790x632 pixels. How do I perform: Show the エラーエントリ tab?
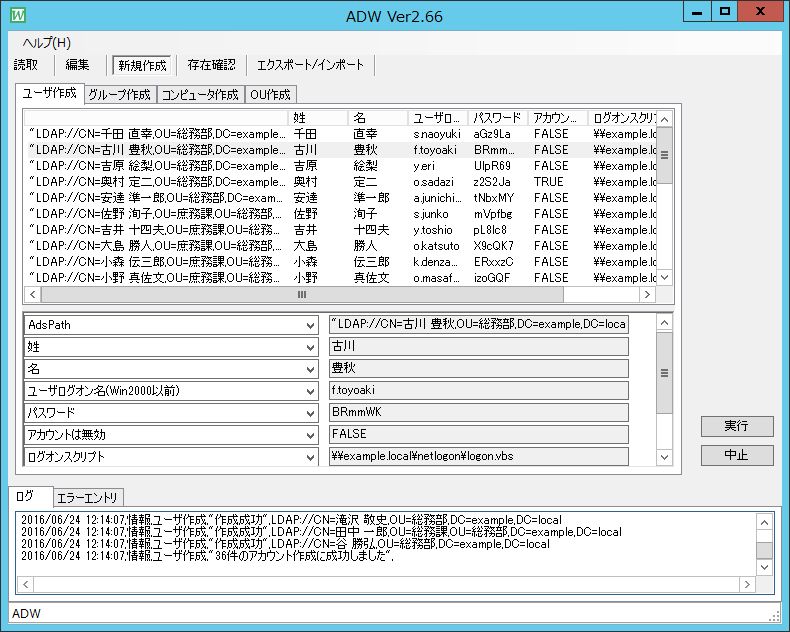click(88, 498)
